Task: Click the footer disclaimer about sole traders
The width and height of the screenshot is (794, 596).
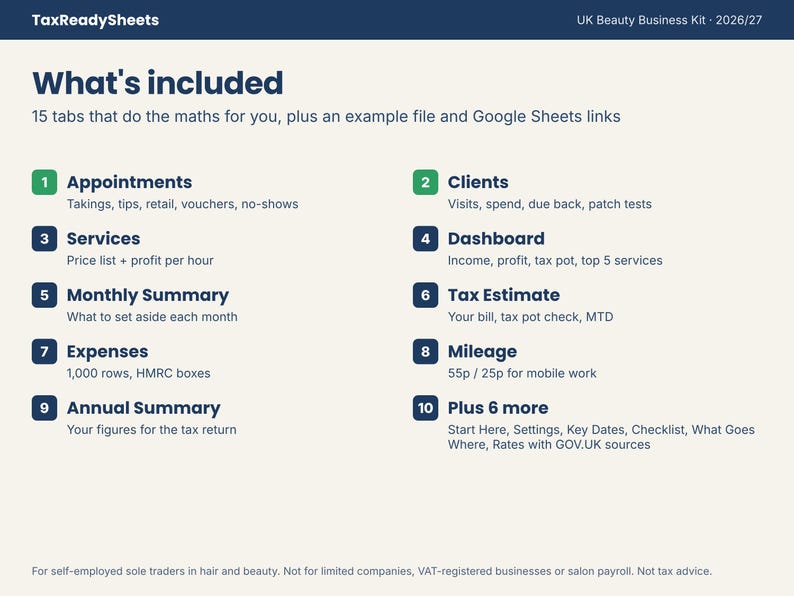Action: (x=372, y=571)
